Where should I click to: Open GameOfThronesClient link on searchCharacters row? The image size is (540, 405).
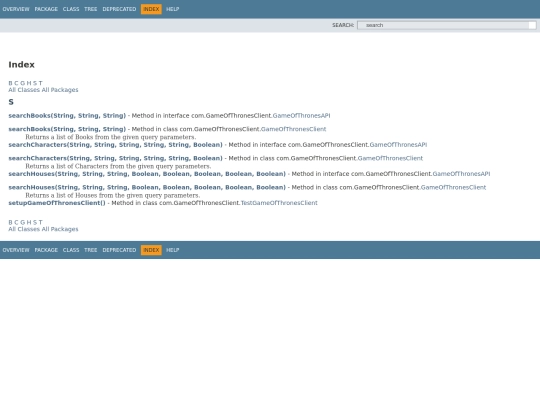pyautogui.click(x=390, y=158)
